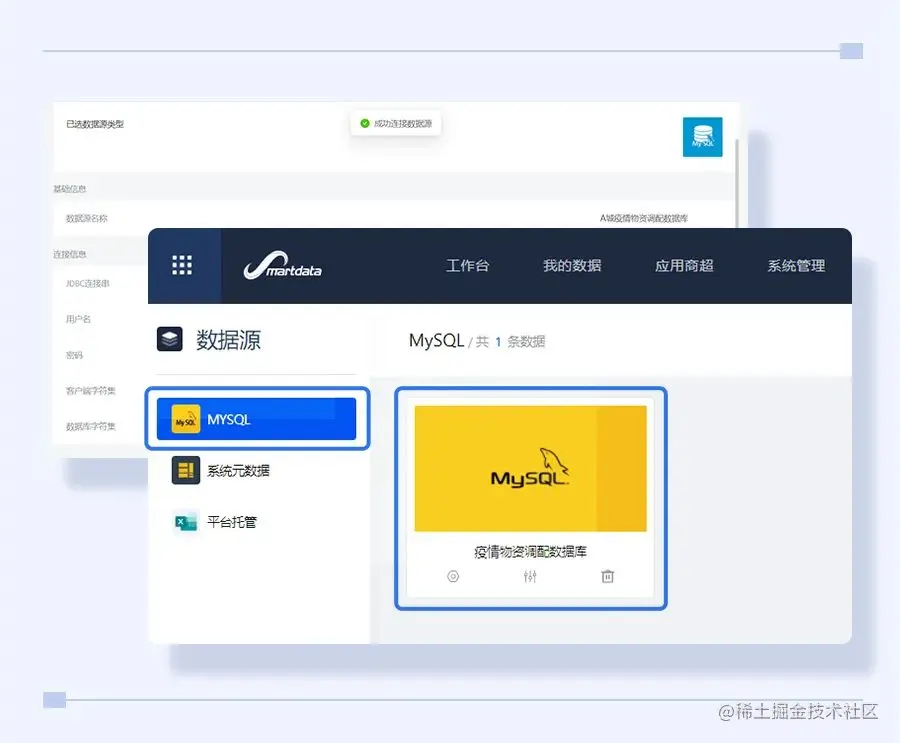Click 用户名 label in background window
Screen dimensions: 900x743
(x=78, y=319)
